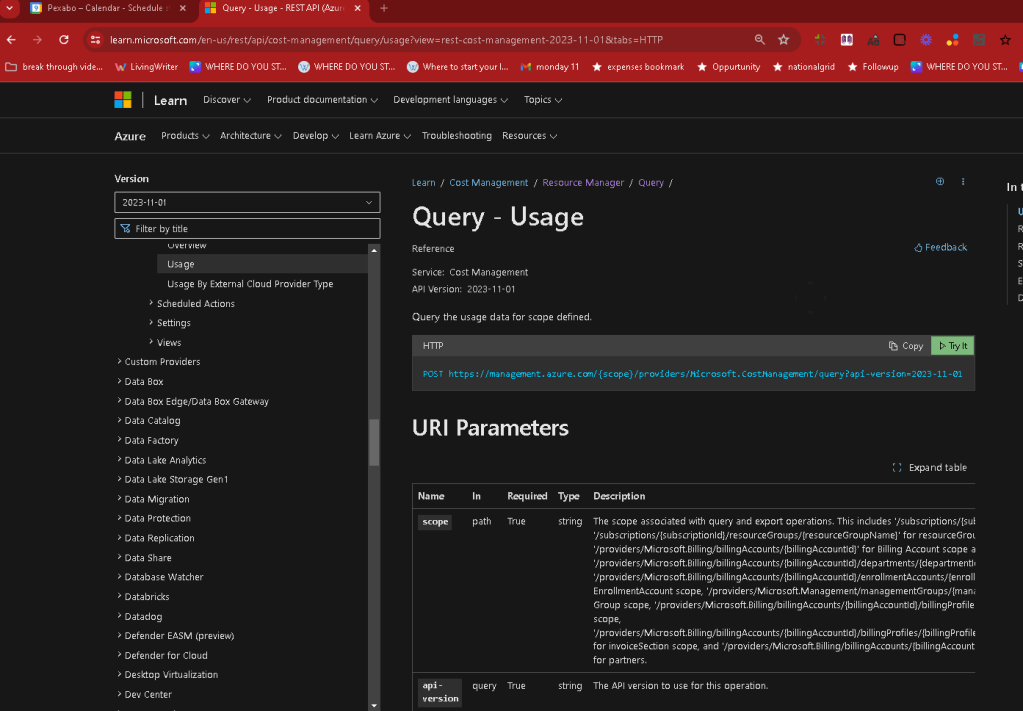Image resolution: width=1023 pixels, height=711 pixels.
Task: Click the 'scope' parameter name cell
Action: [x=435, y=522]
